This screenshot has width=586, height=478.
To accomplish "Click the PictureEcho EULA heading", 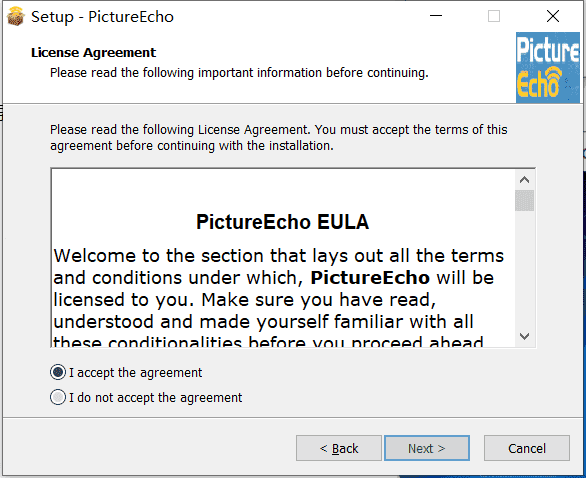I will pos(283,222).
